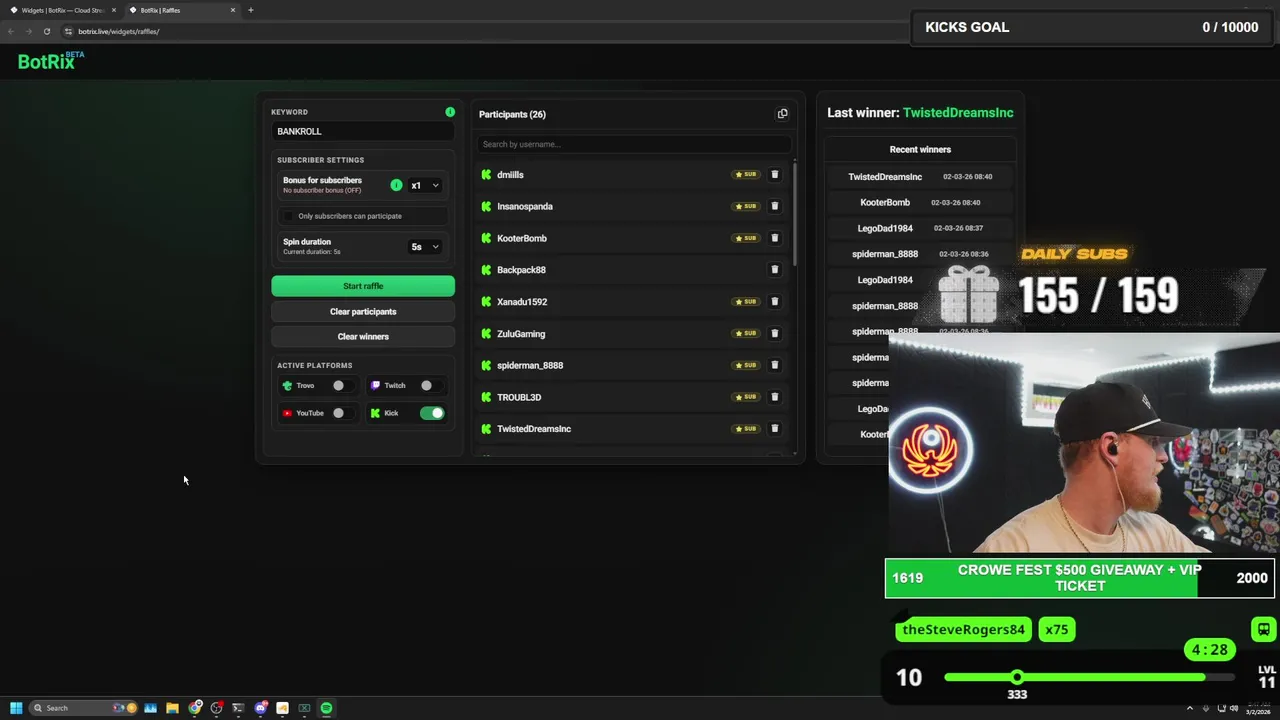Open Chrome from taskbar
The height and width of the screenshot is (720, 1280).
[x=194, y=708]
